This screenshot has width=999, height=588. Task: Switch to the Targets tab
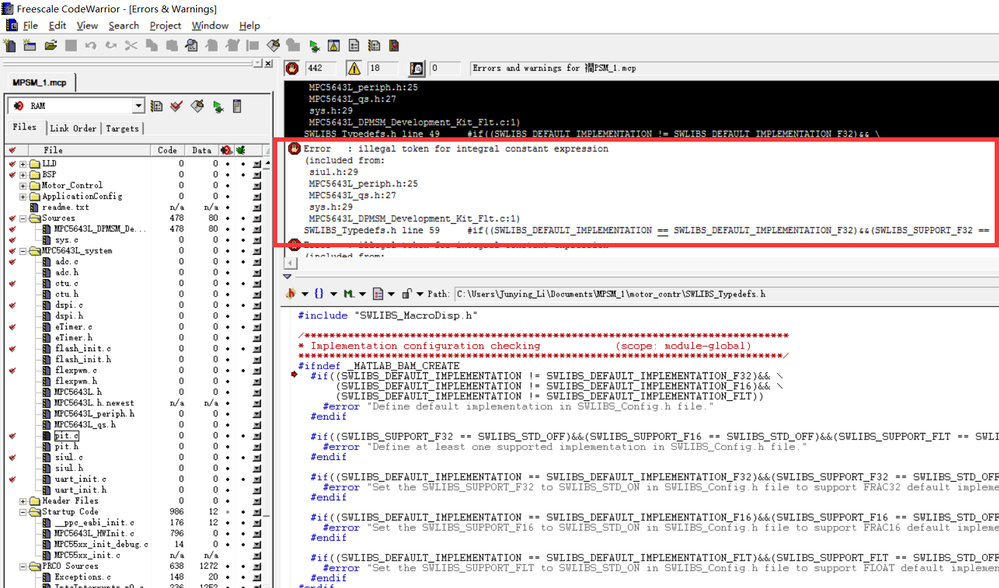point(122,128)
